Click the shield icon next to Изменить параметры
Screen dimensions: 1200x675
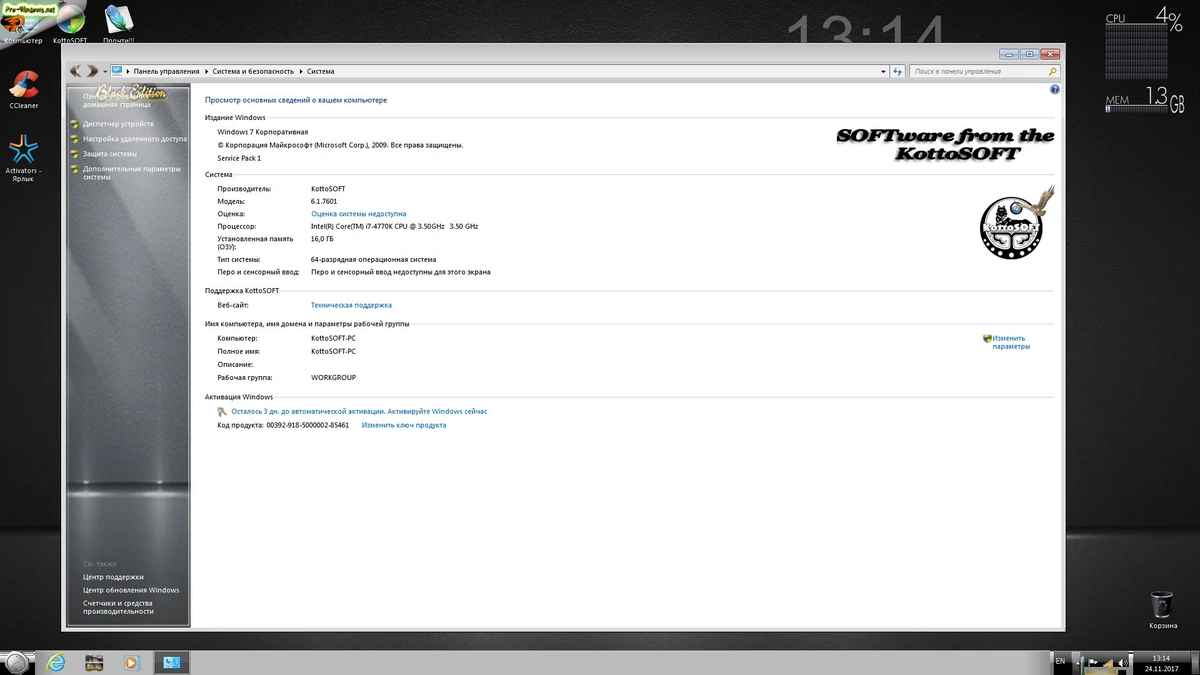[987, 339]
